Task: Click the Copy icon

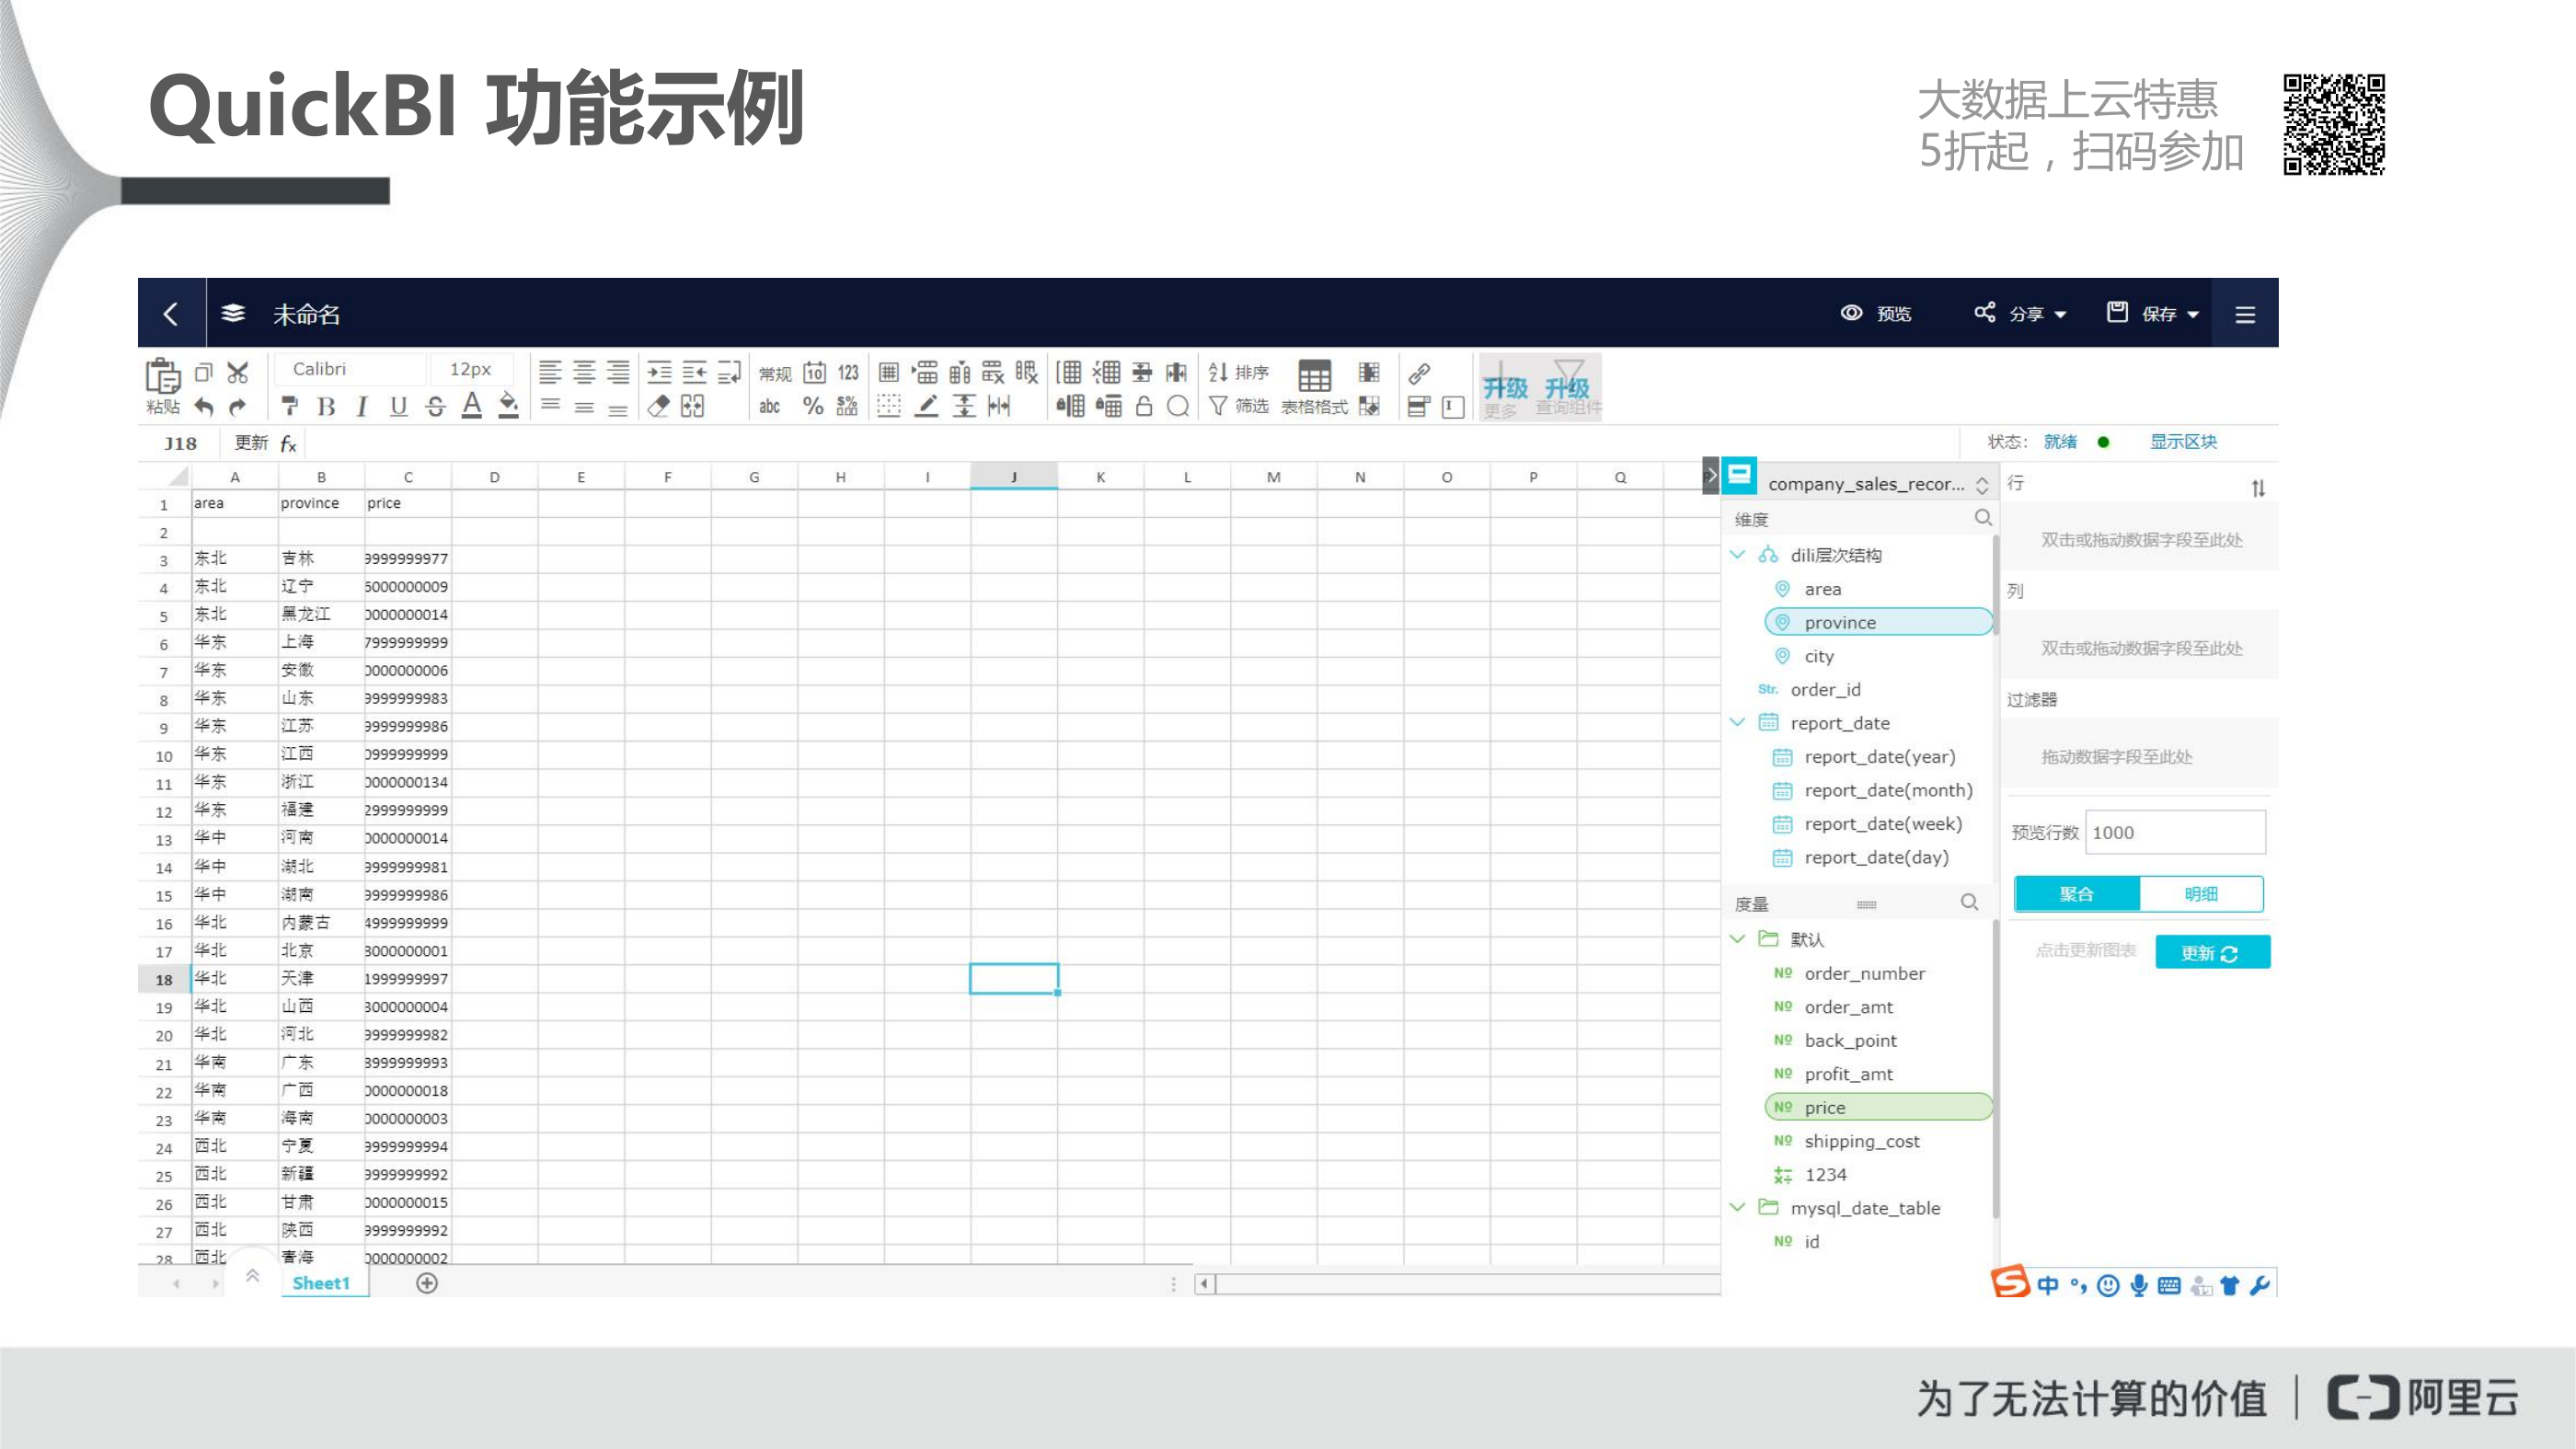Action: [x=204, y=373]
